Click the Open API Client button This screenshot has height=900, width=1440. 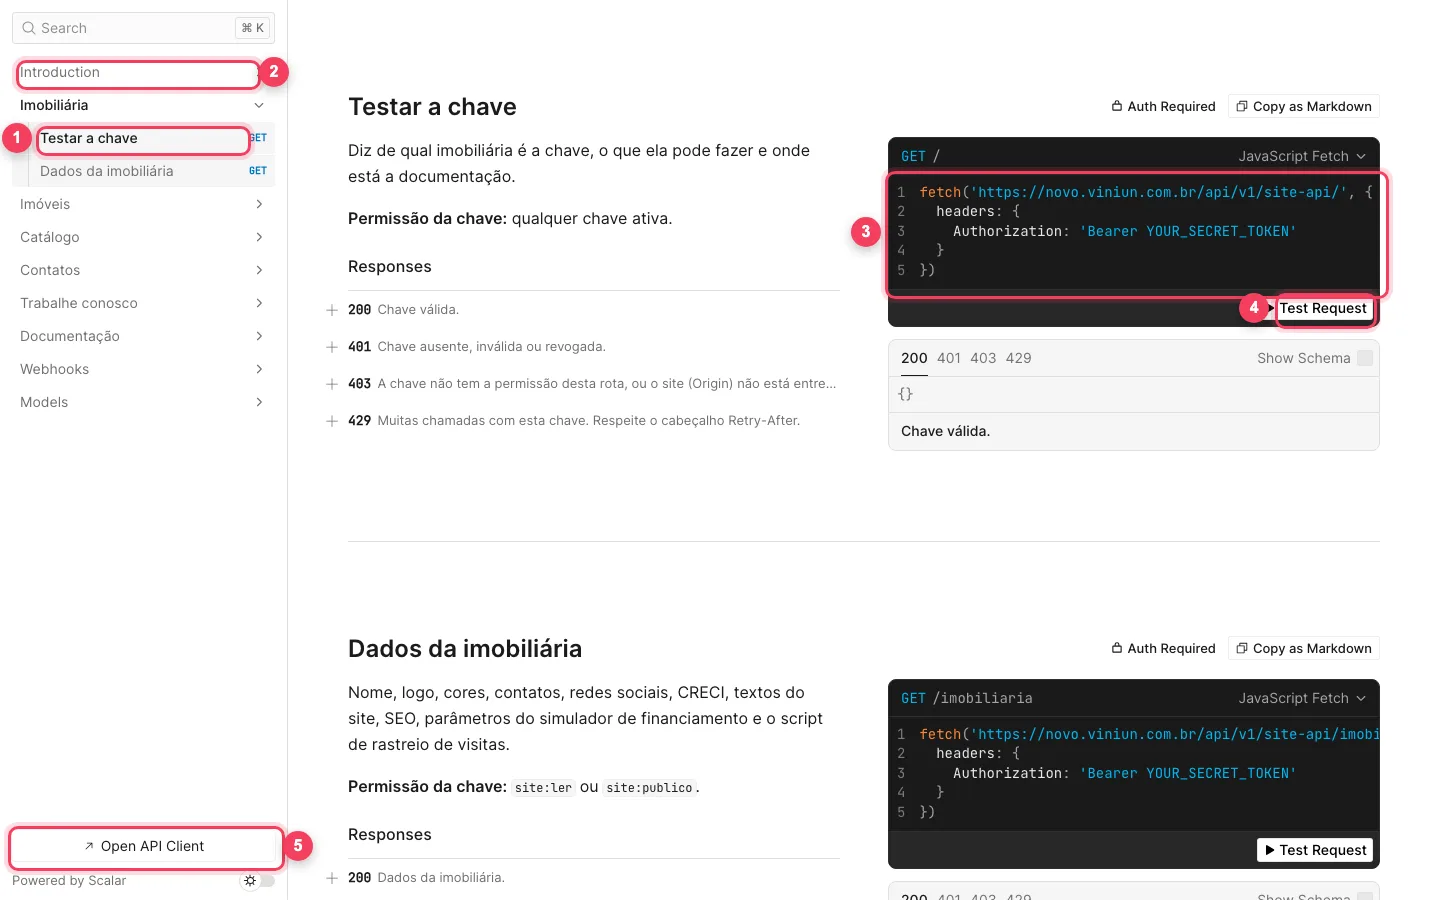[x=144, y=846]
